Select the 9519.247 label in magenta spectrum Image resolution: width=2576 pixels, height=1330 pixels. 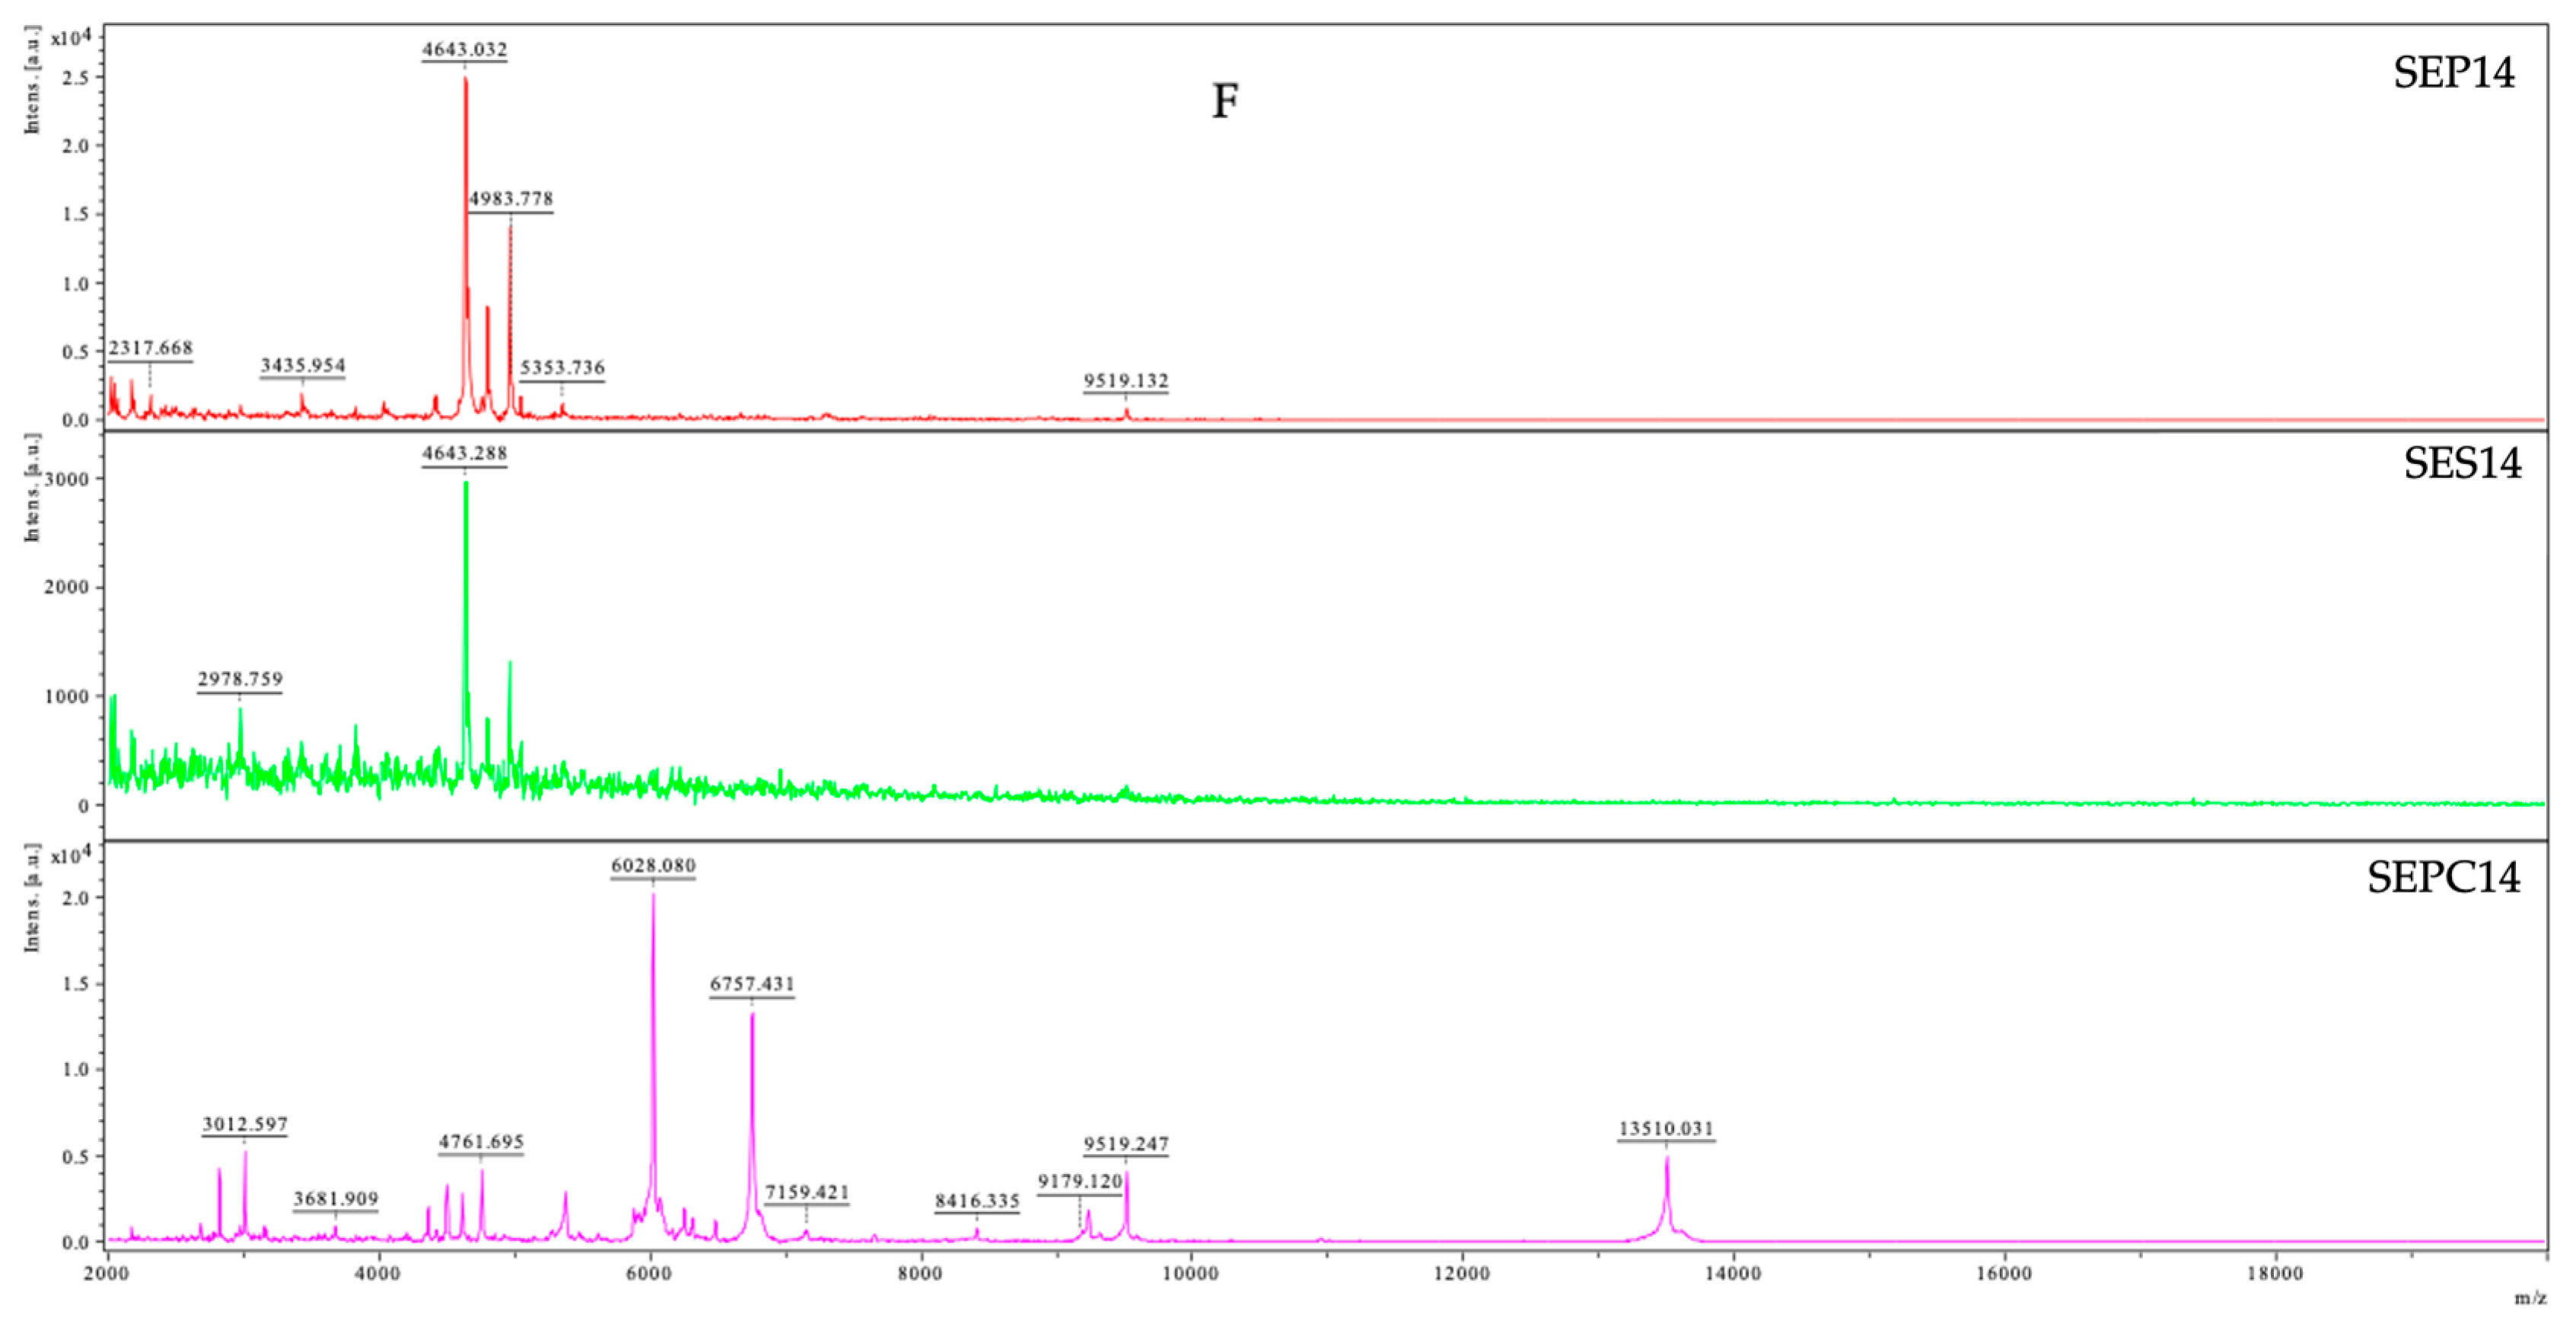(x=1126, y=1144)
